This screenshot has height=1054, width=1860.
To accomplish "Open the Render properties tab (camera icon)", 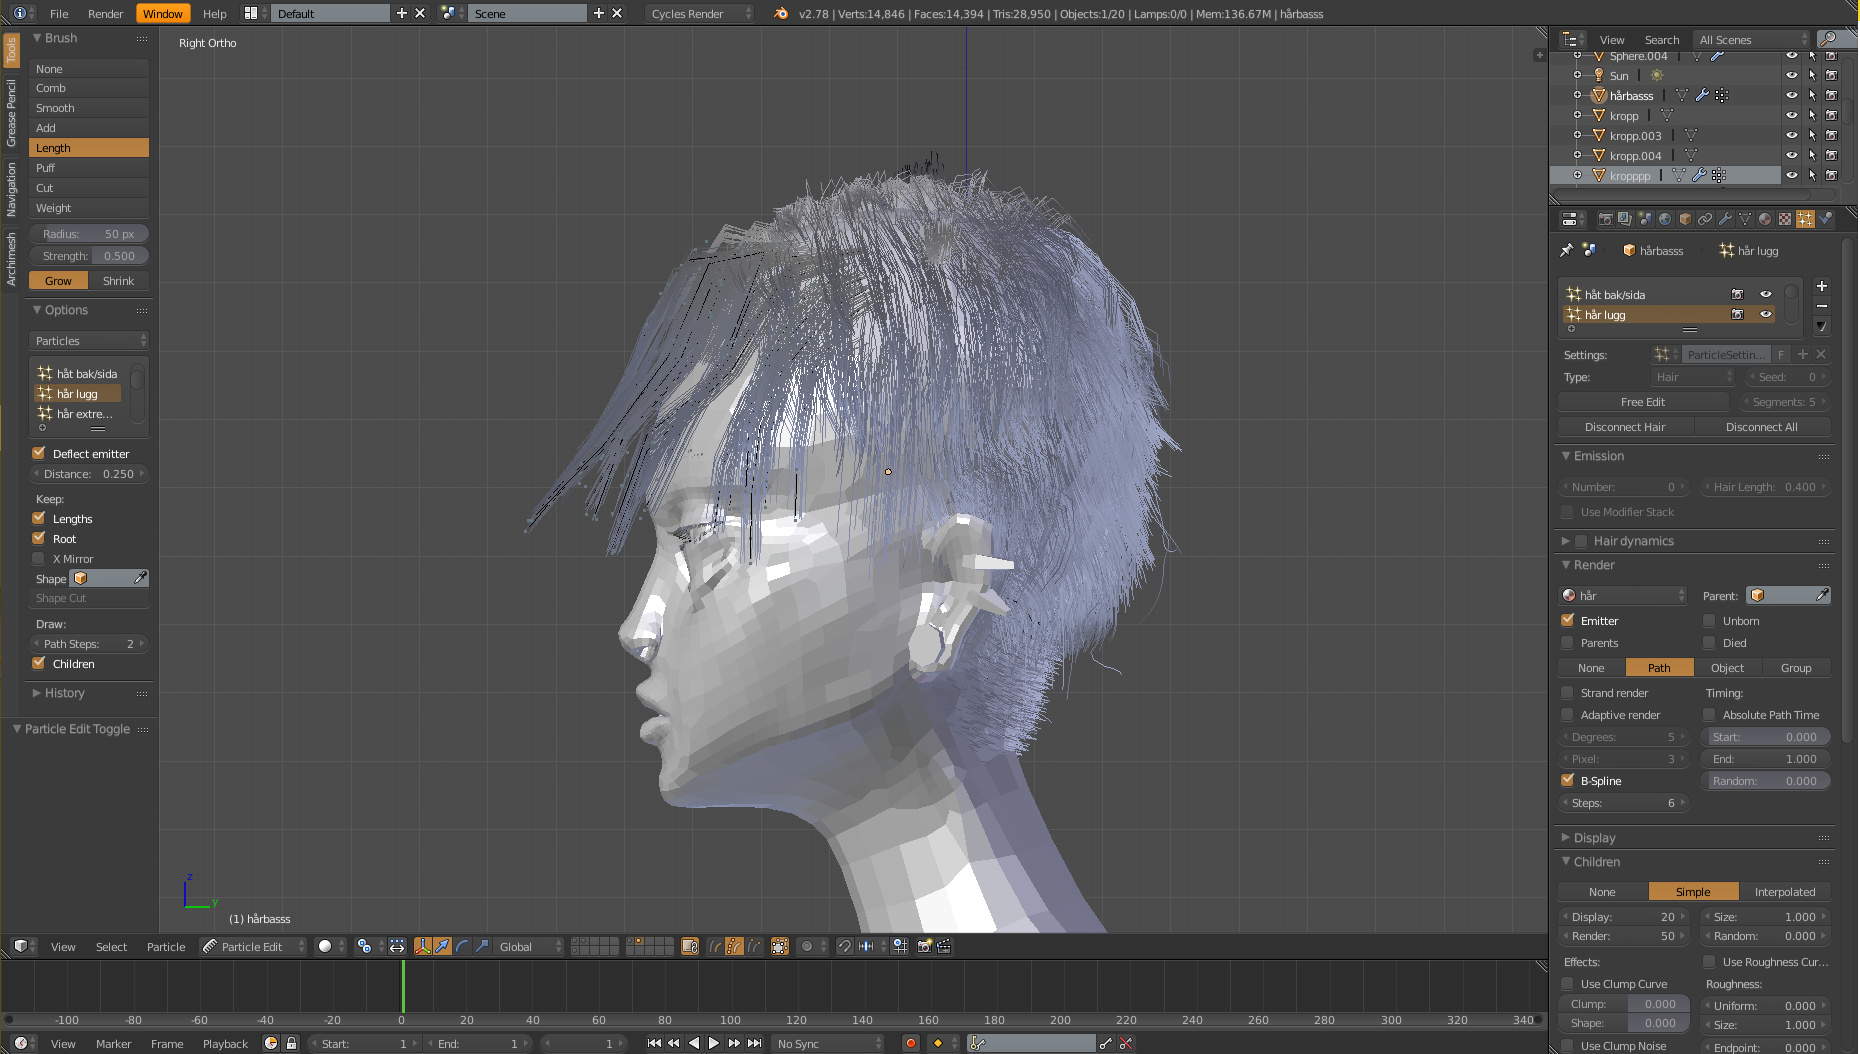I will click(x=1605, y=219).
